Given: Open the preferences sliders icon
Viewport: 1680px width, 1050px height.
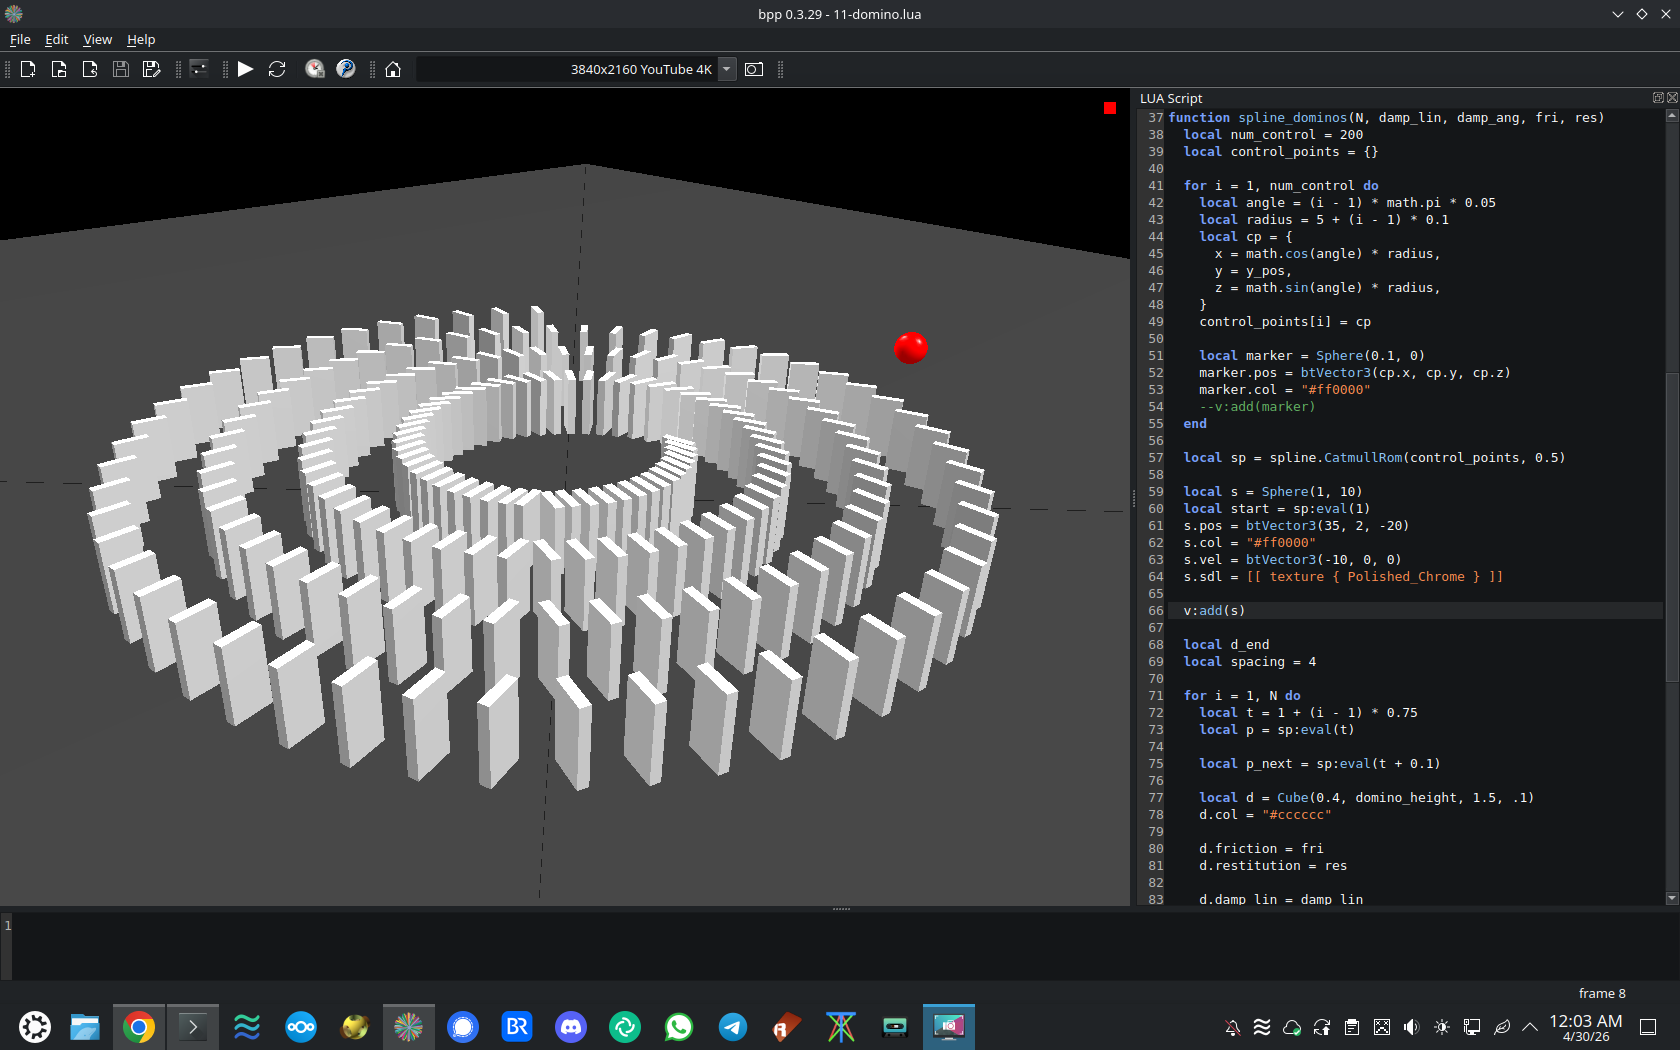Looking at the screenshot, I should tap(199, 69).
